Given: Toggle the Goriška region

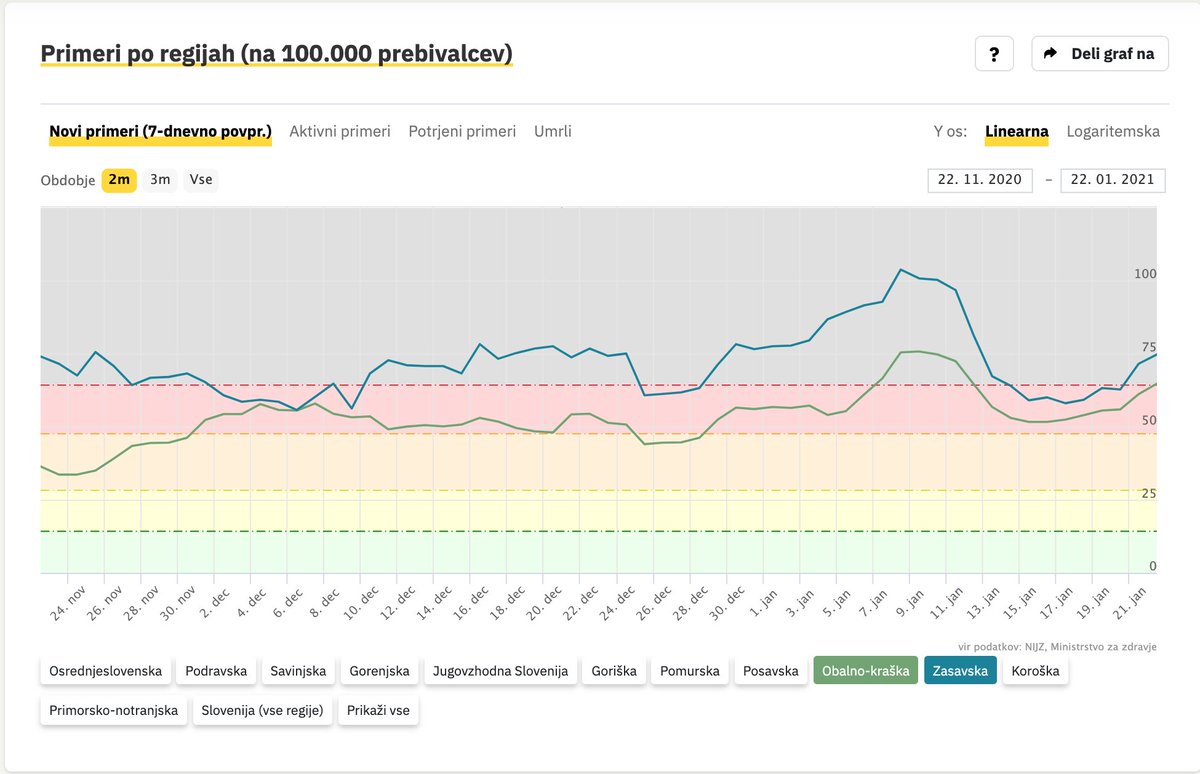Looking at the screenshot, I should (613, 671).
